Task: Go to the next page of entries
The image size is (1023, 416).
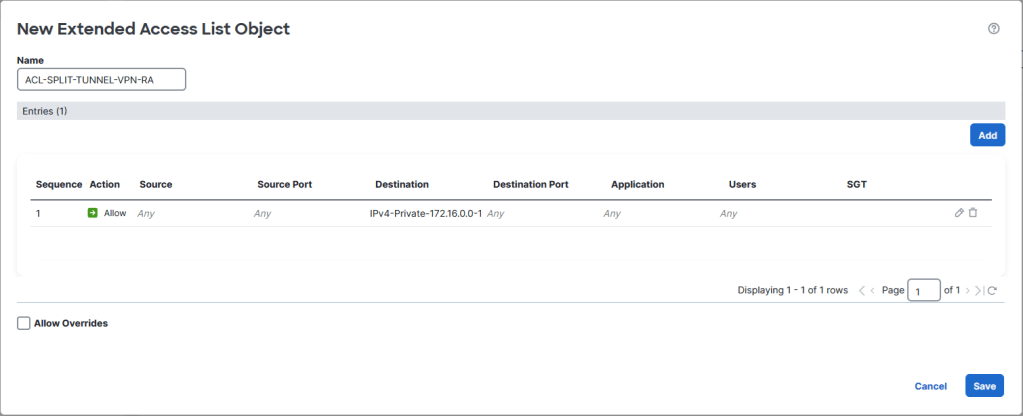Action: click(x=968, y=291)
